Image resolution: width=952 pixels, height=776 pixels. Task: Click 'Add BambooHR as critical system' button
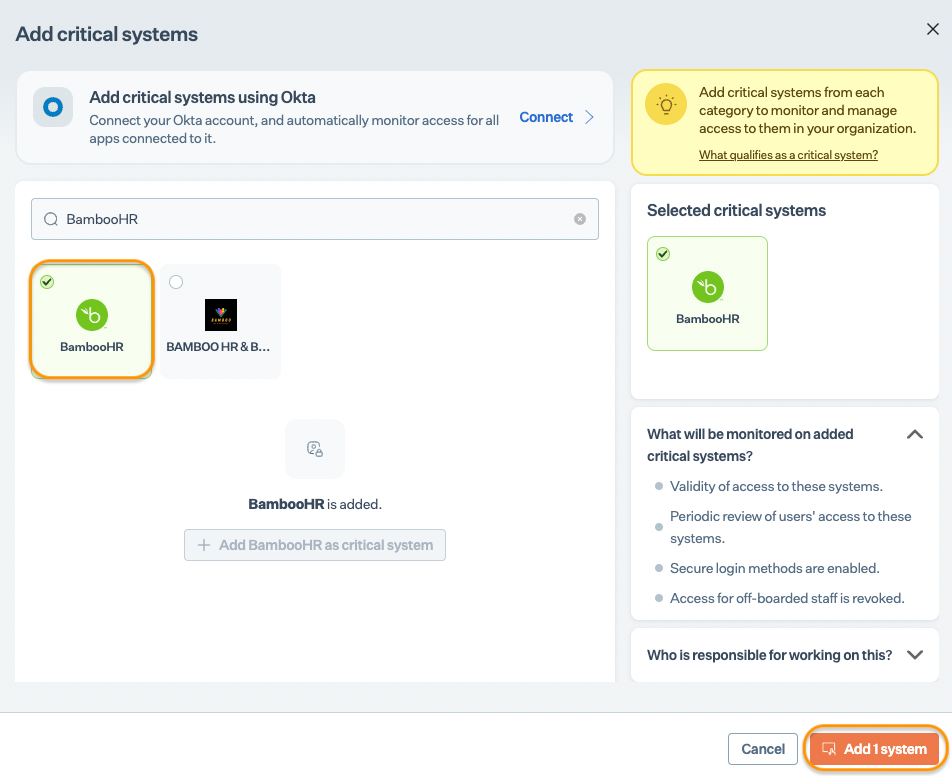(314, 545)
